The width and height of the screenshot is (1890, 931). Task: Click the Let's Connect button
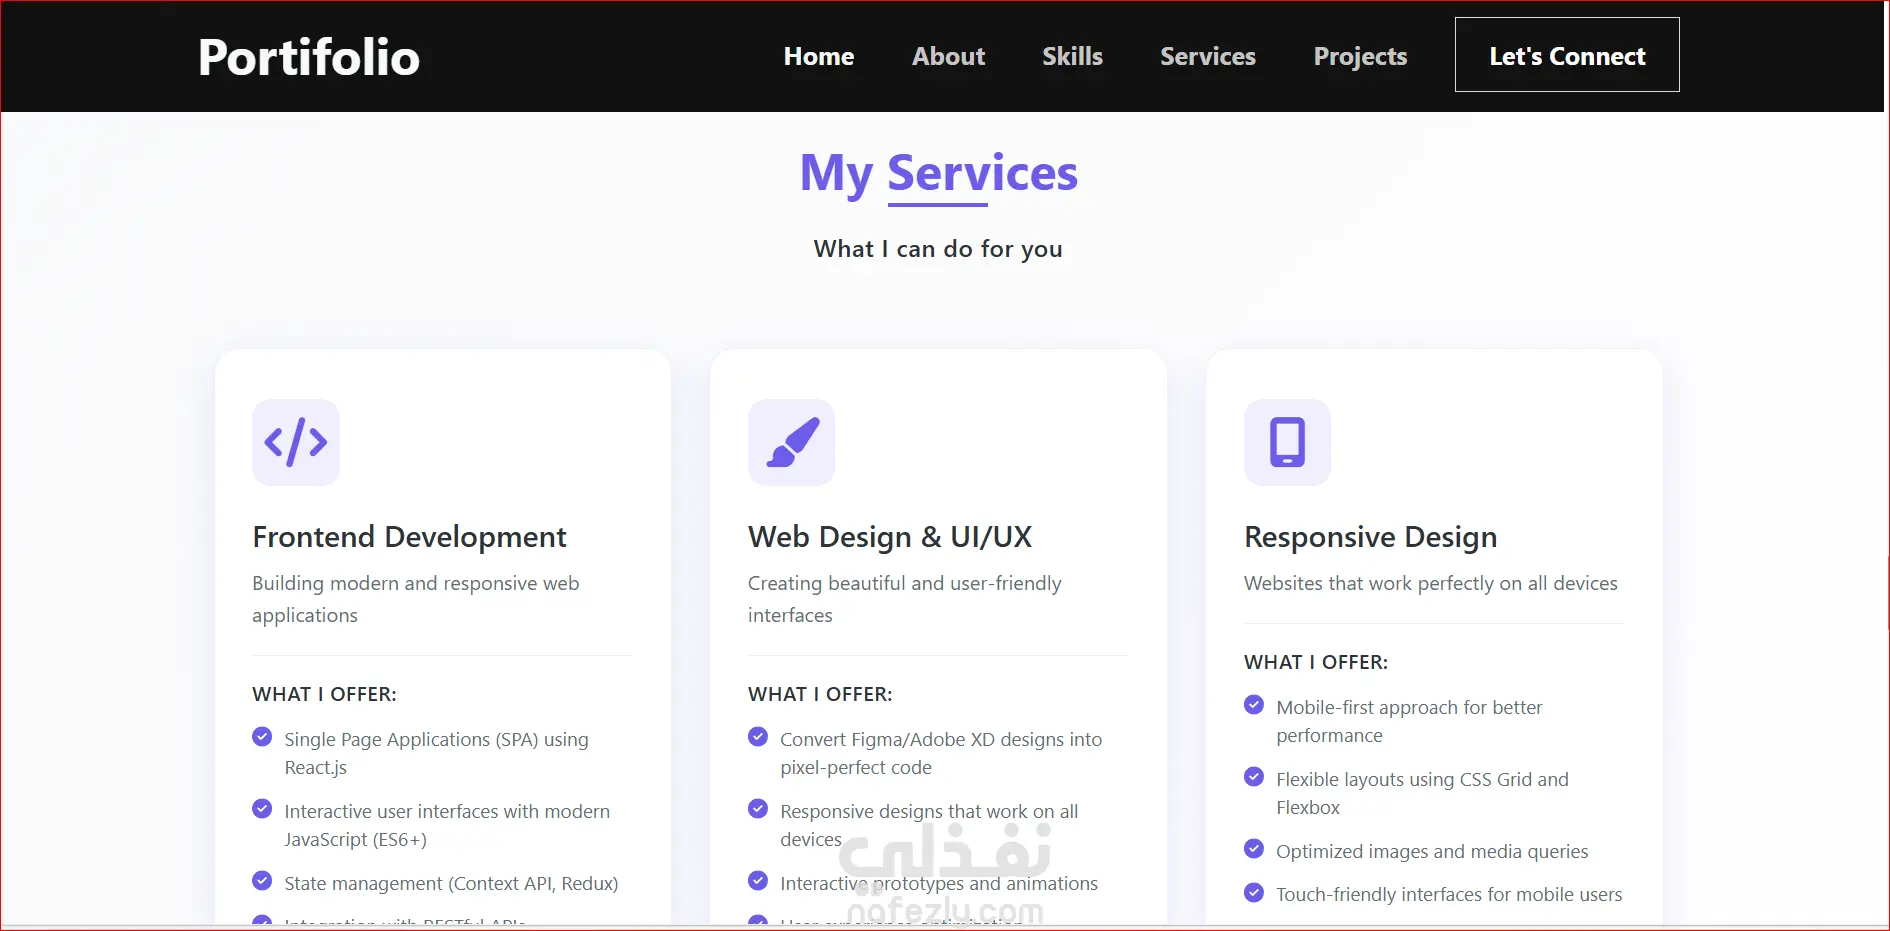1567,55
